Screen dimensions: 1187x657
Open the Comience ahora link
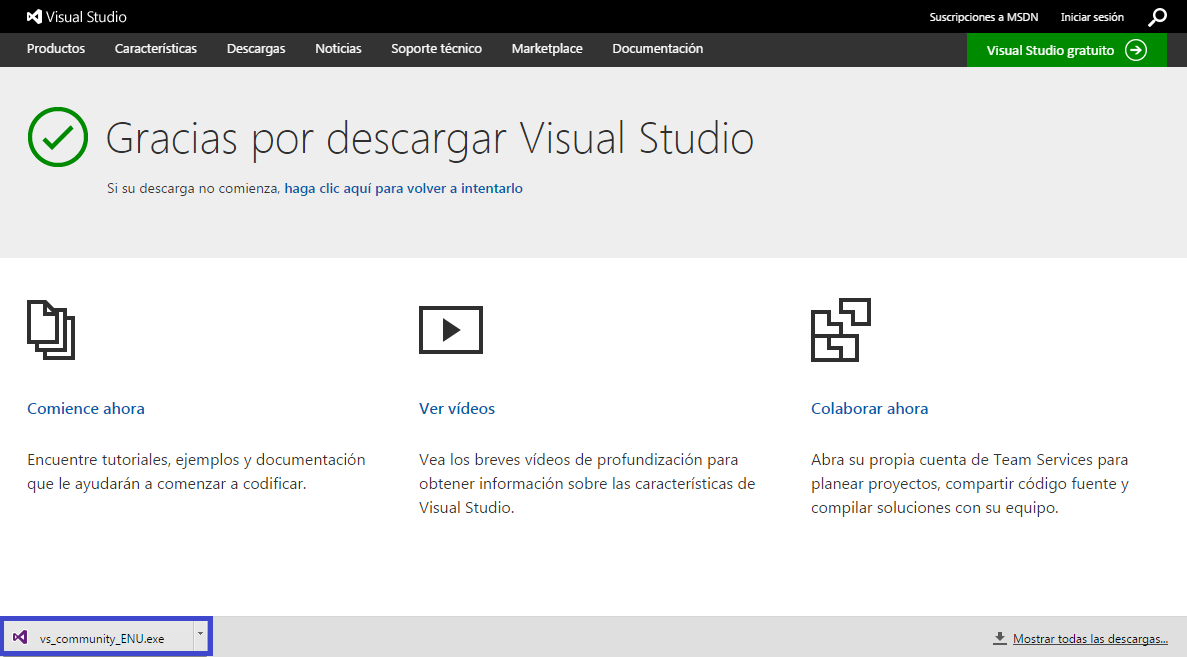(86, 409)
